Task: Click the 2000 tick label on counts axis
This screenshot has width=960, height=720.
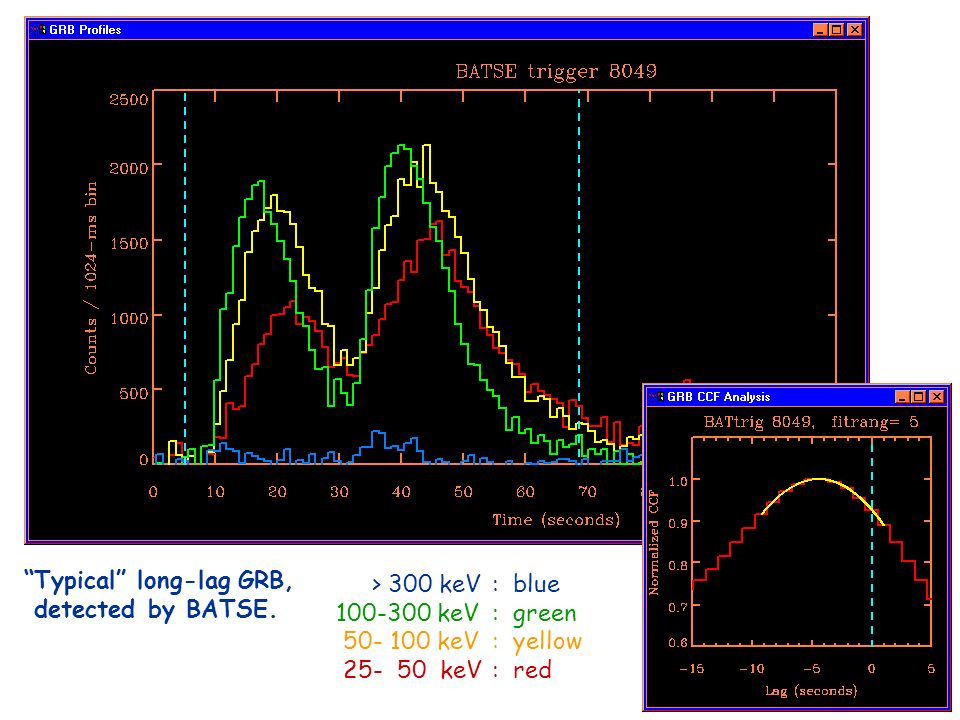Action: [x=129, y=168]
